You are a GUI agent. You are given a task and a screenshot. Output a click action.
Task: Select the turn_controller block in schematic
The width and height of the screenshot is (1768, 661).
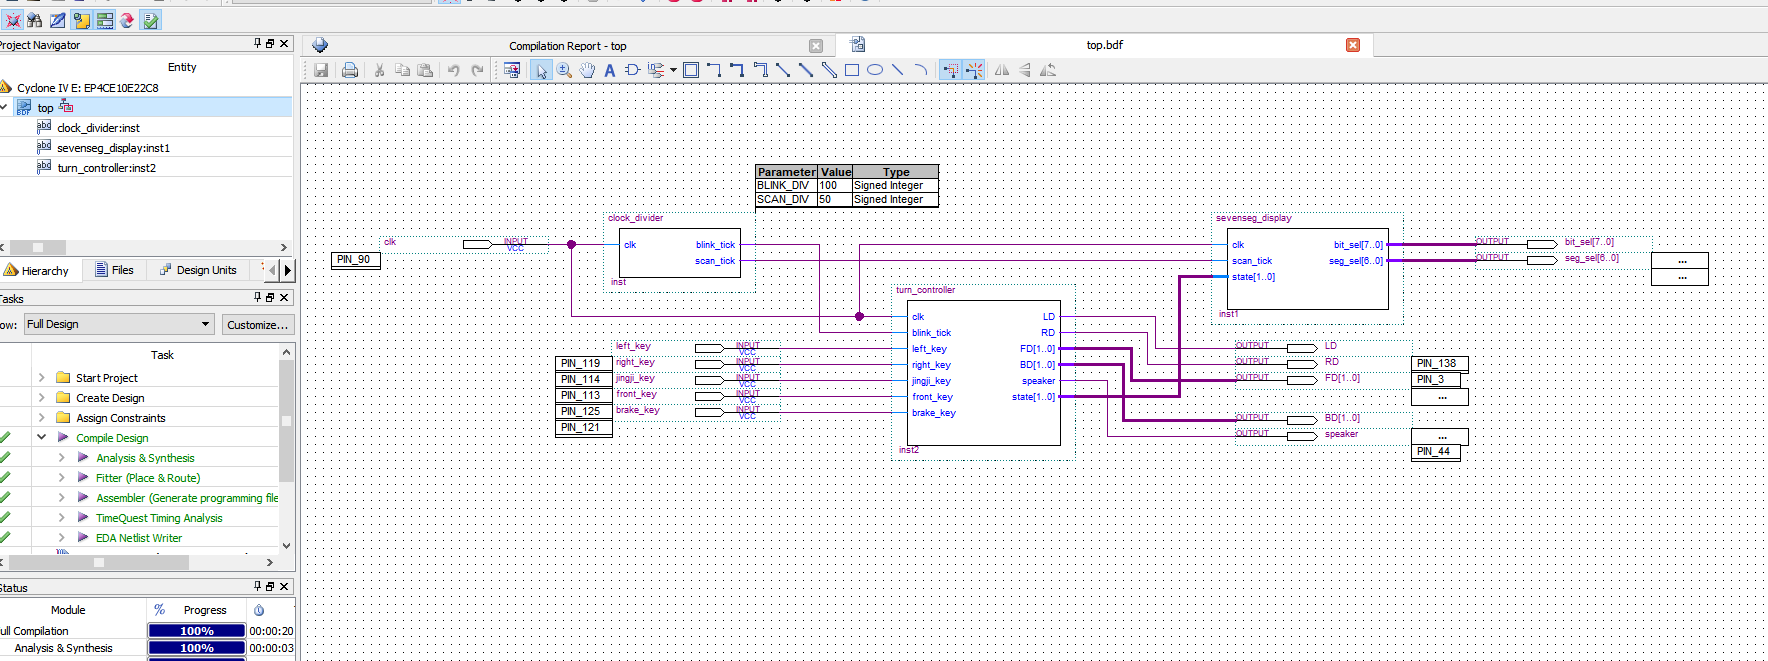click(x=984, y=373)
